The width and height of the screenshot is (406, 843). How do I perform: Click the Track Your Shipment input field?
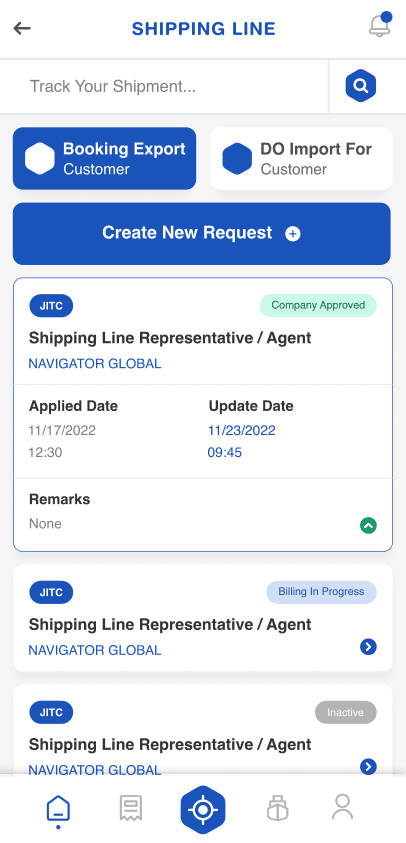pos(164,87)
